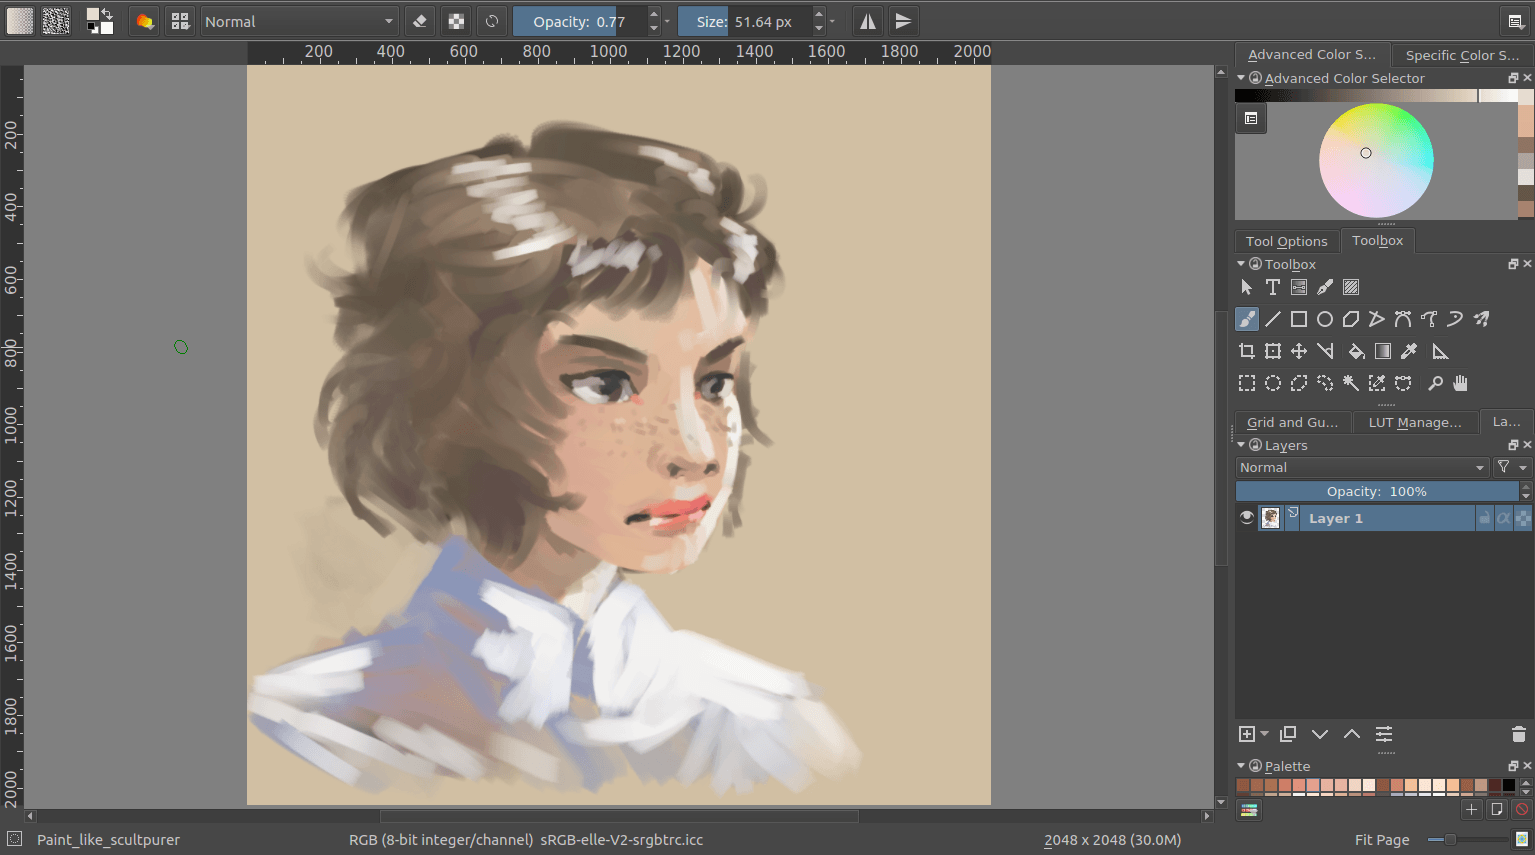Open the brush blending mode Normal dropdown
The image size is (1535, 855).
(x=299, y=21)
